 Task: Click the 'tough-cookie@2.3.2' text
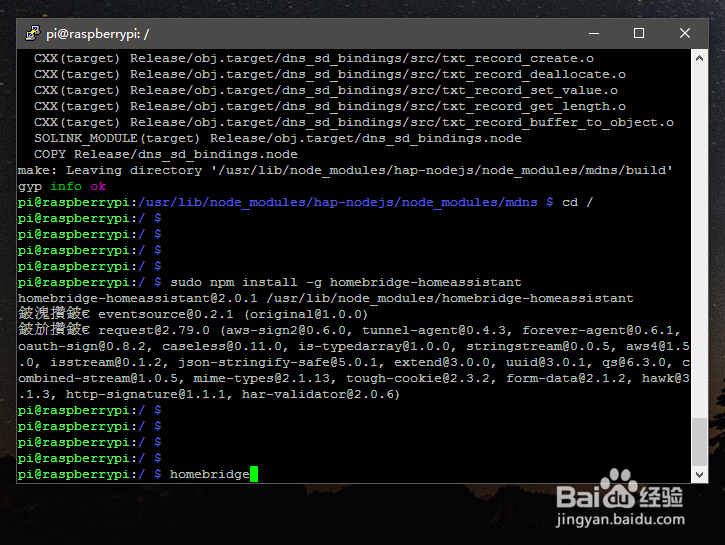418,378
